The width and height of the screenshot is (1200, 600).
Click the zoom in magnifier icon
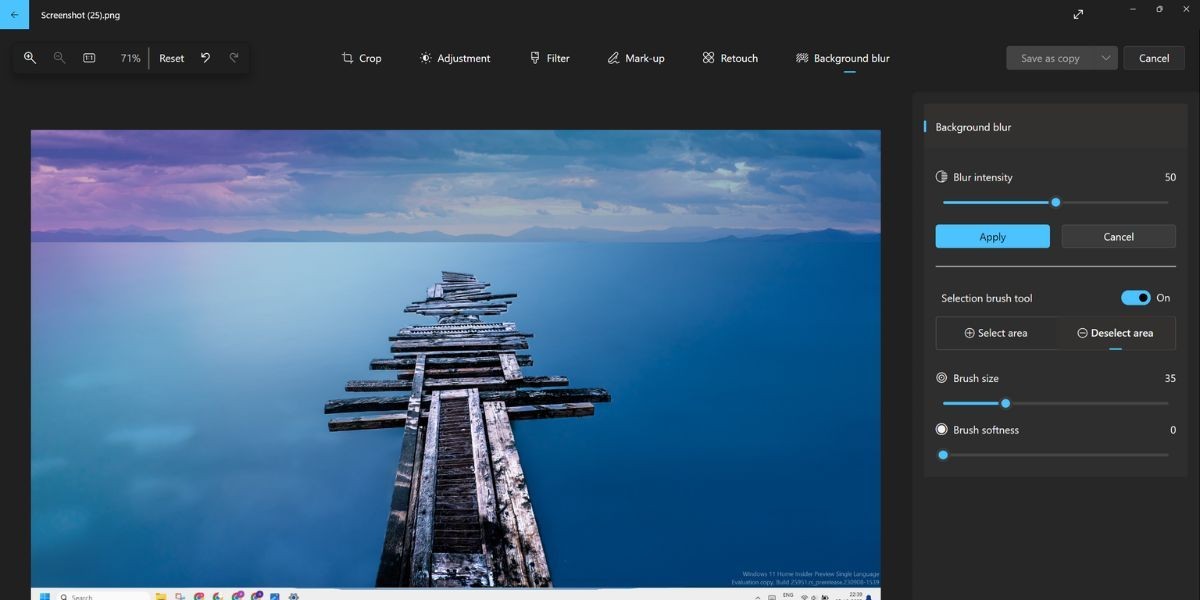point(30,58)
